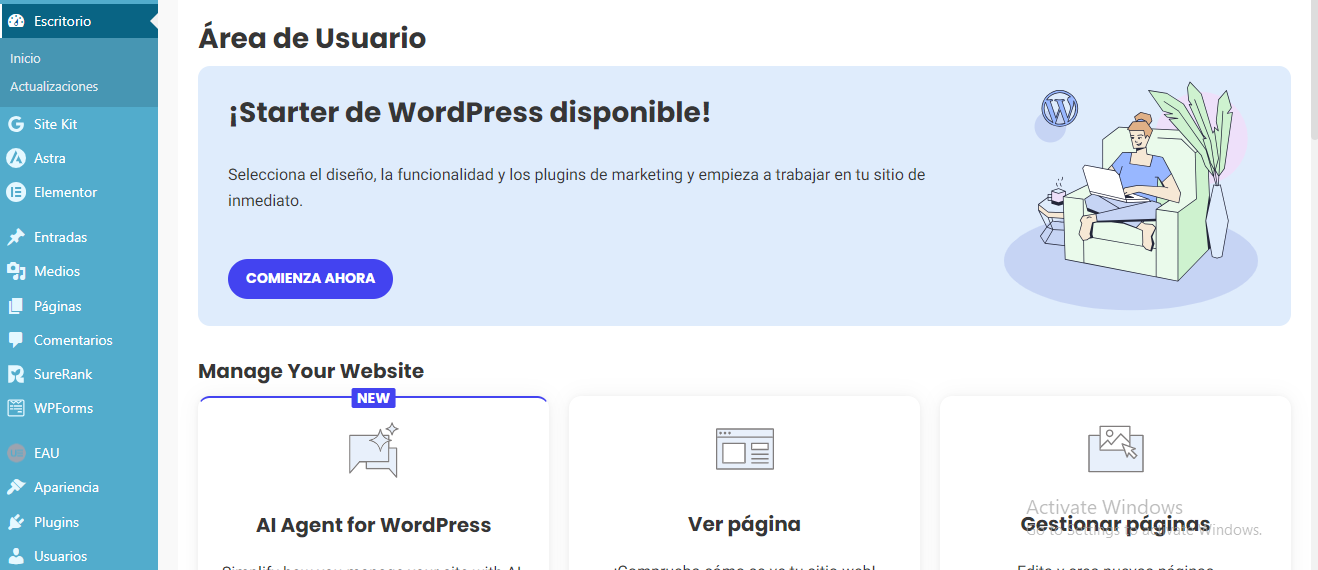Screen dimensions: 1318x570
Task: Open the Medios library menu
Action: coord(79,271)
